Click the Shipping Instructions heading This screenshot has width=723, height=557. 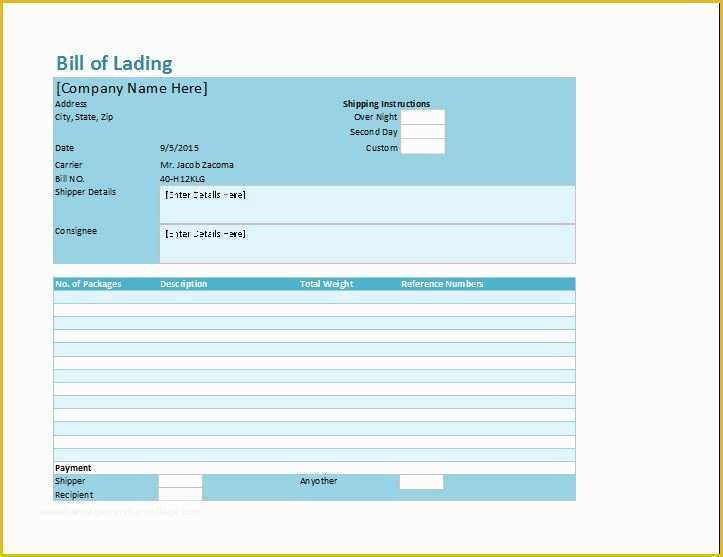386,104
